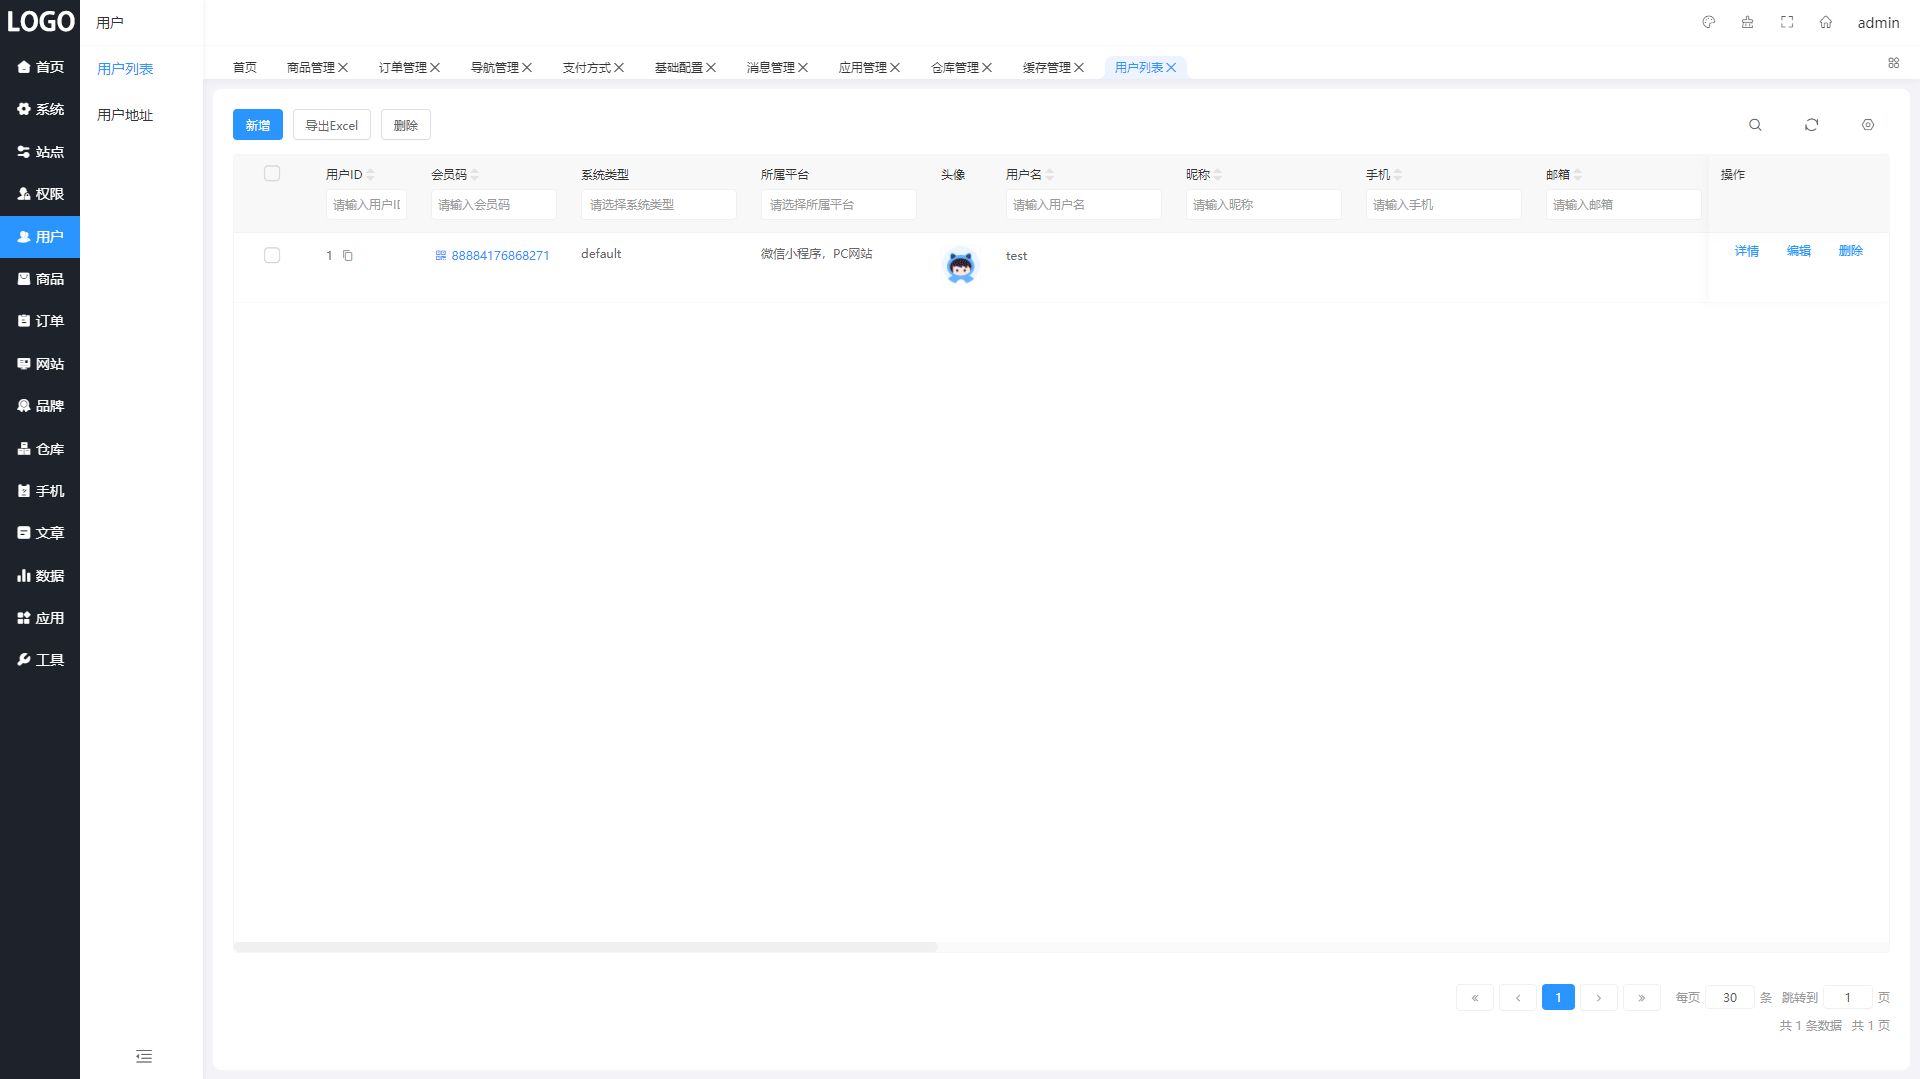Click the clear-cache broom icon in header
This screenshot has height=1079, width=1920.
click(x=1747, y=22)
